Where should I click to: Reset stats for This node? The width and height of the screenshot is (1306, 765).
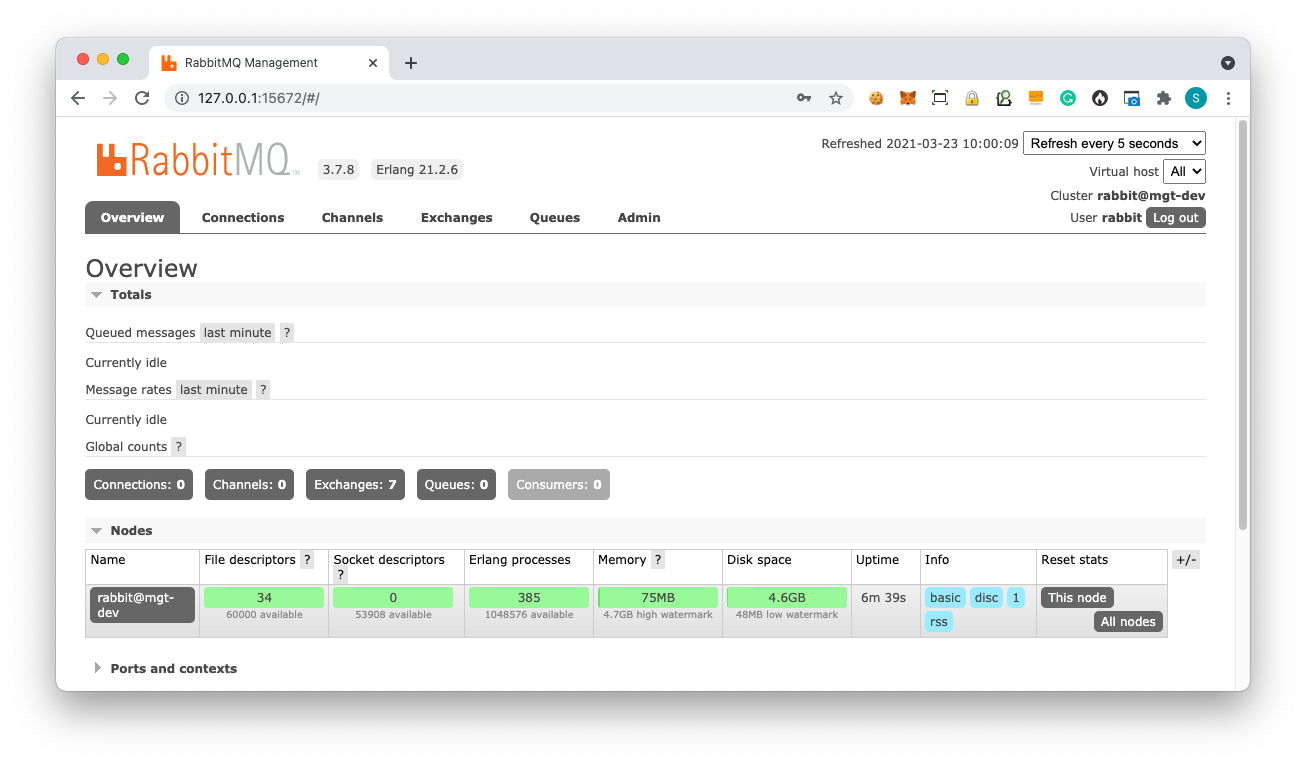pos(1077,598)
